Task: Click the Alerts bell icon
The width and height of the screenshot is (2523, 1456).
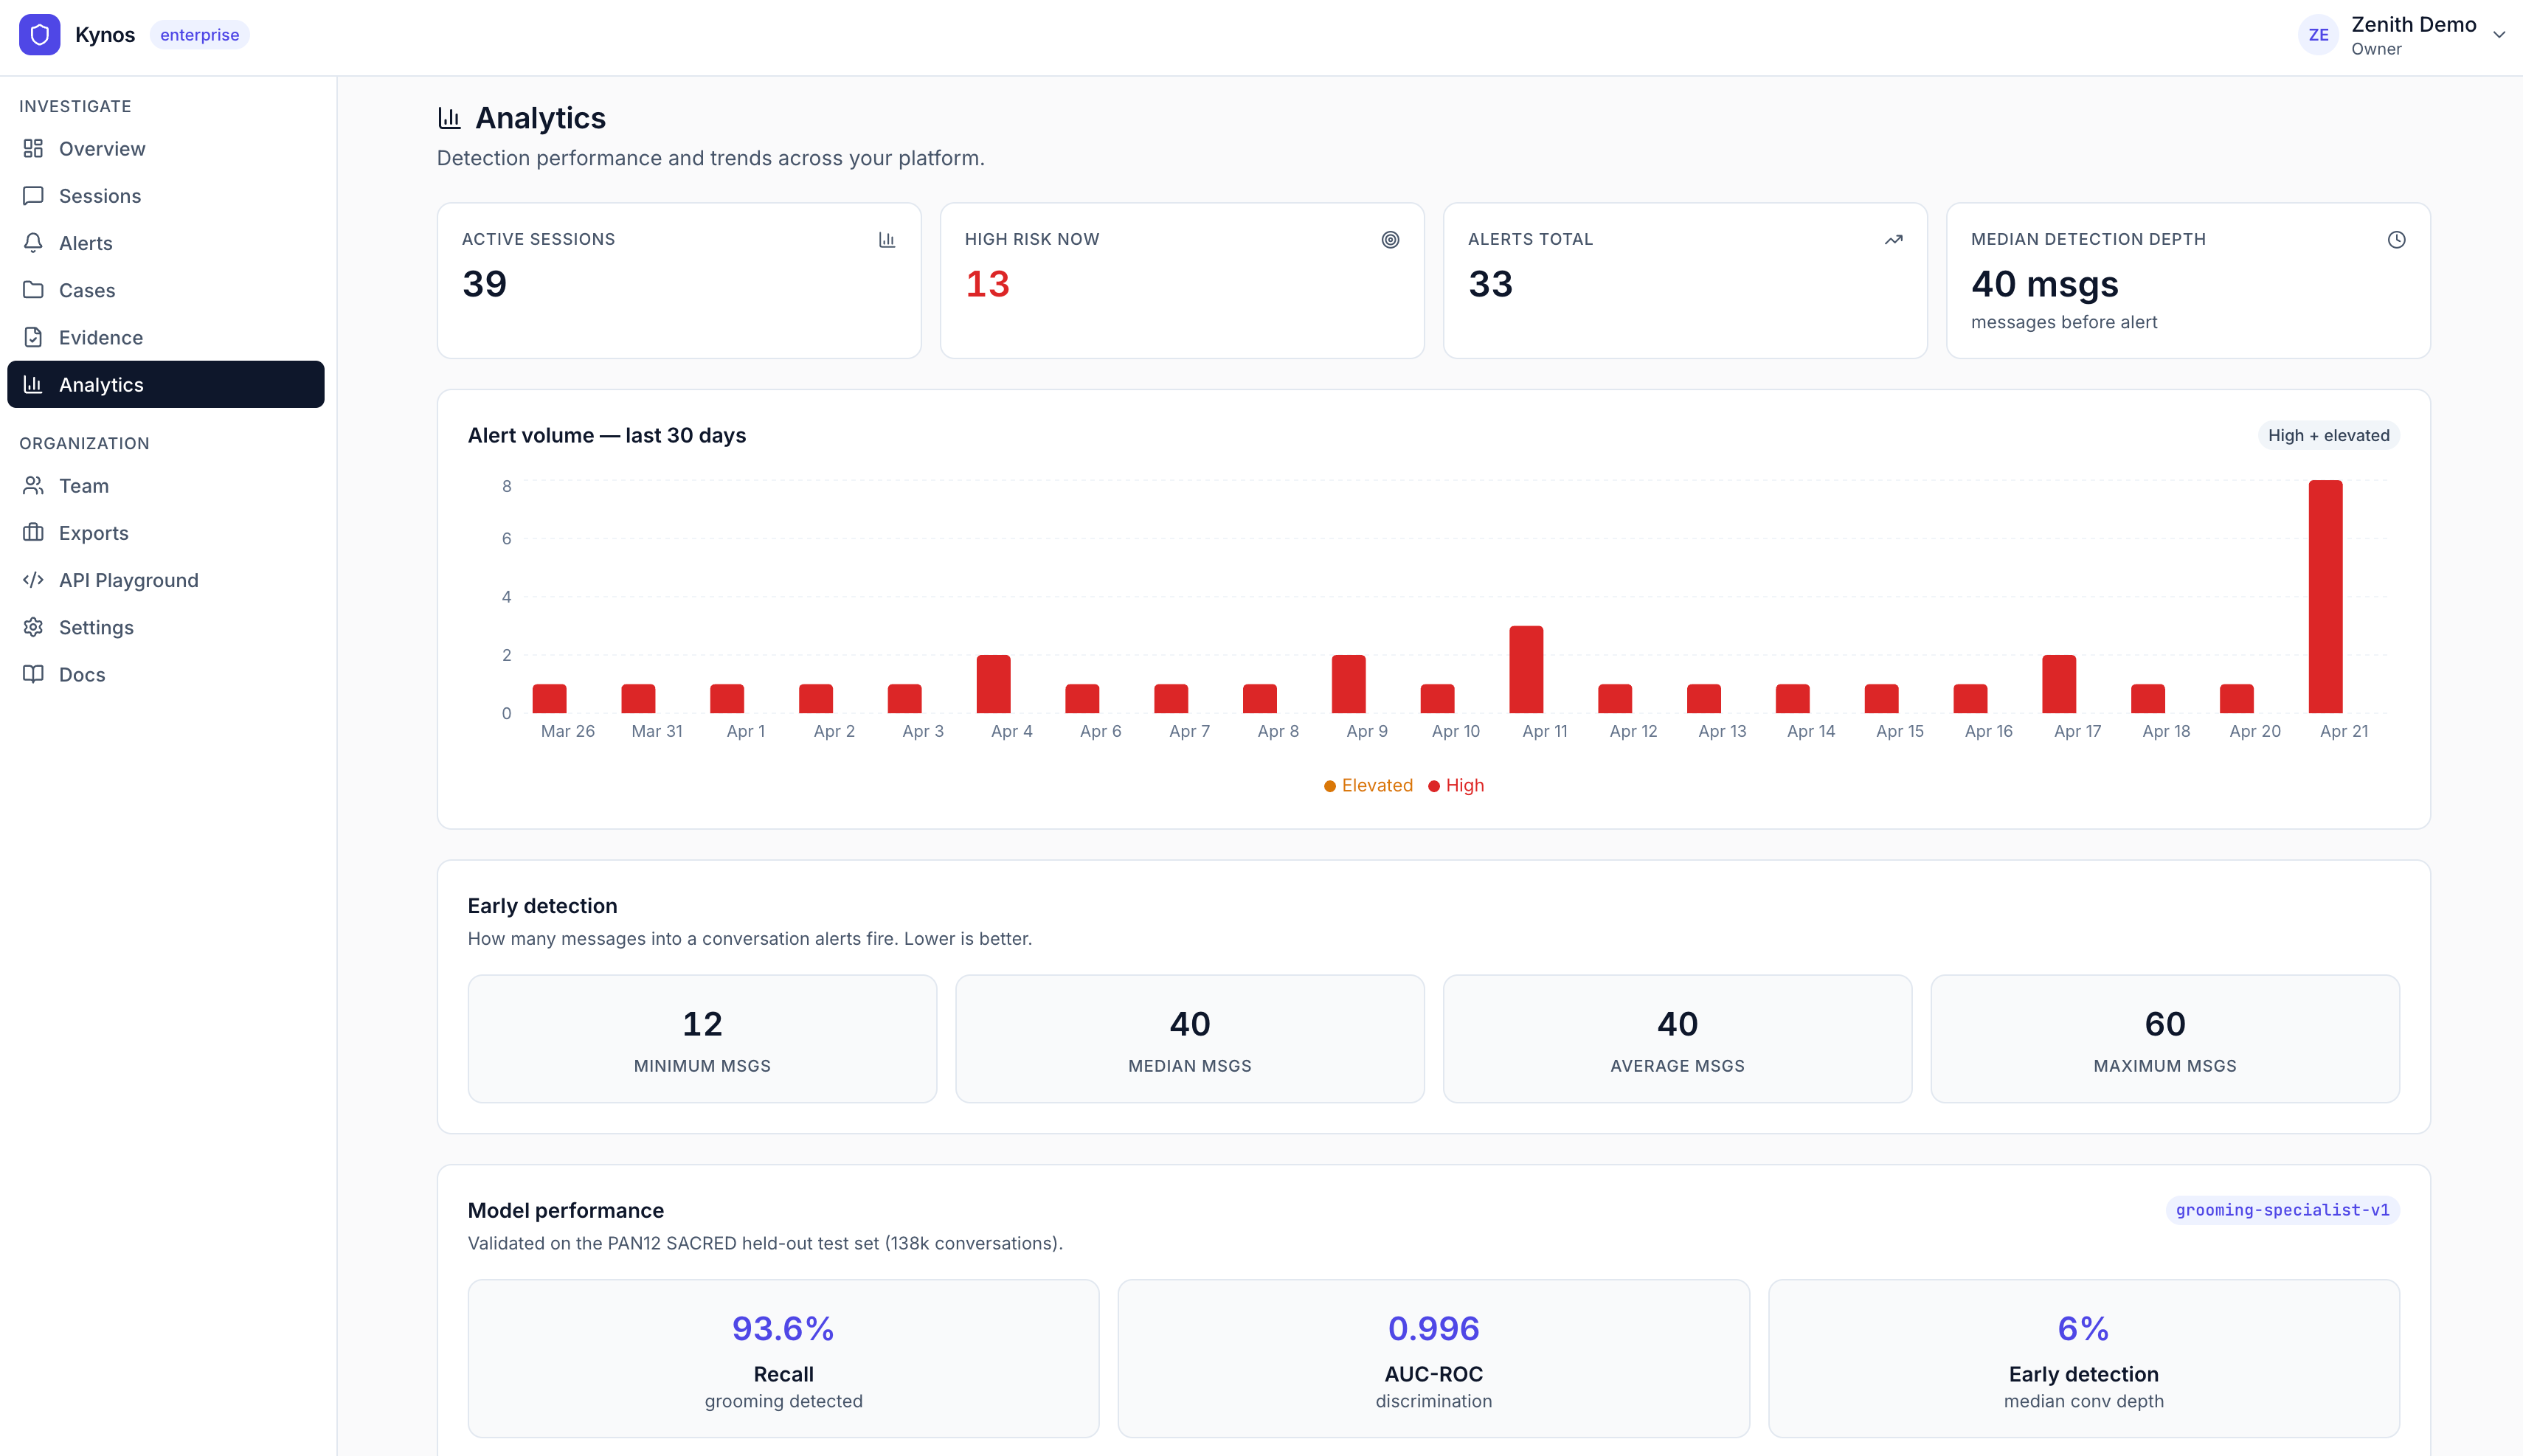Action: click(x=33, y=242)
